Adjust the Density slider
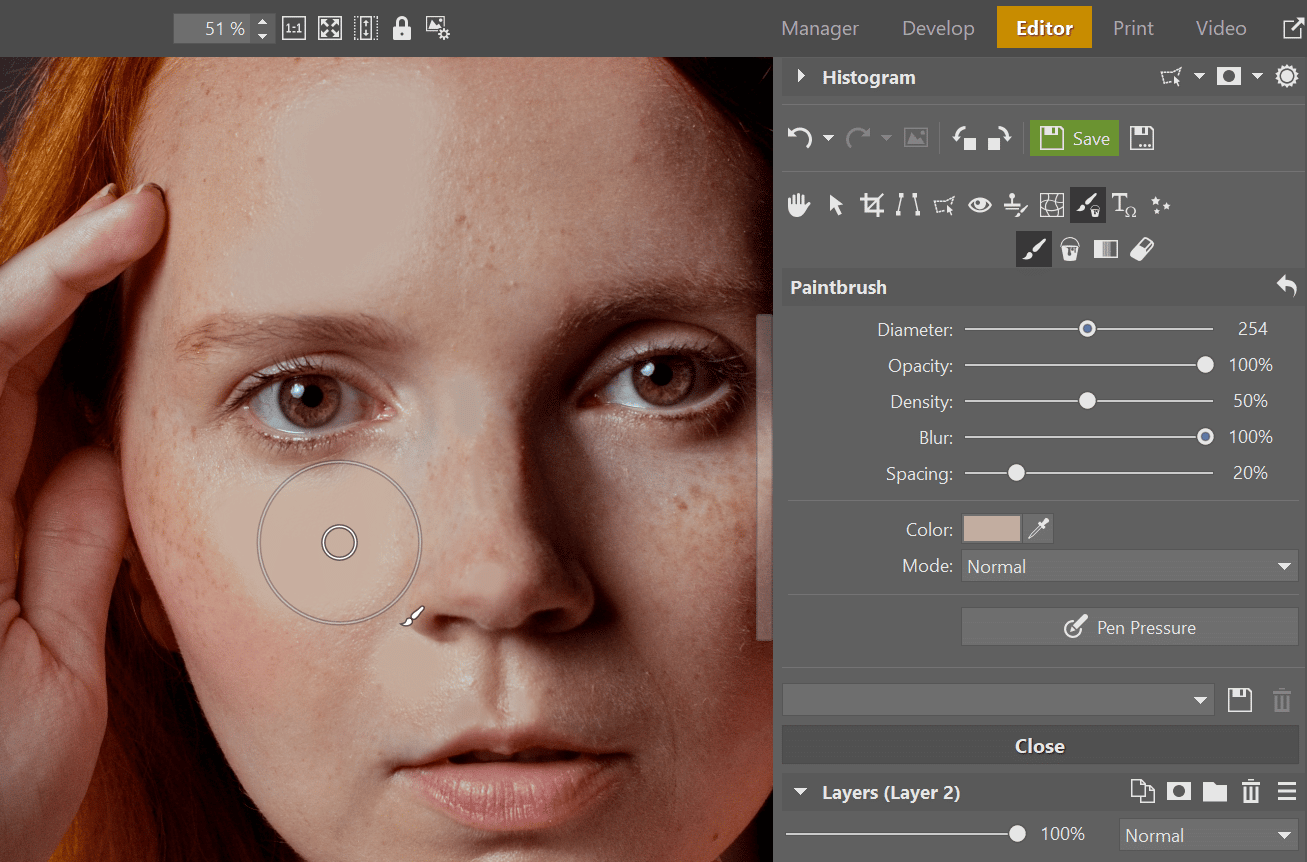1307x862 pixels. pyautogui.click(x=1088, y=401)
